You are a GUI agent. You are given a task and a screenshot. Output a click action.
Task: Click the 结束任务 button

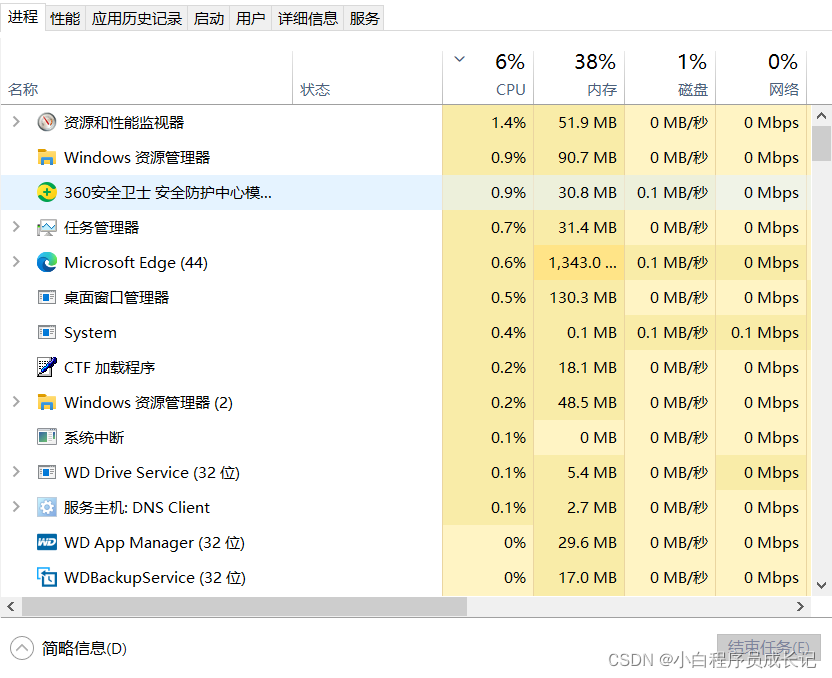point(769,648)
